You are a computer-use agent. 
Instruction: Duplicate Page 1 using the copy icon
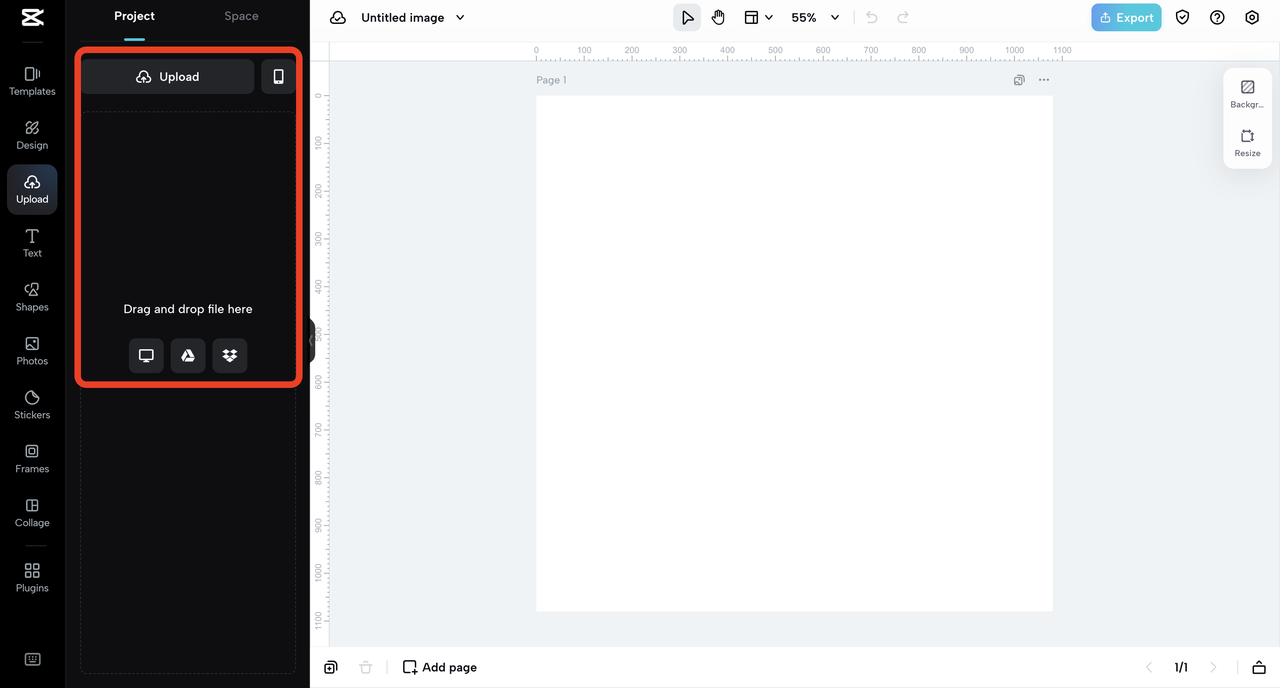tap(1019, 80)
